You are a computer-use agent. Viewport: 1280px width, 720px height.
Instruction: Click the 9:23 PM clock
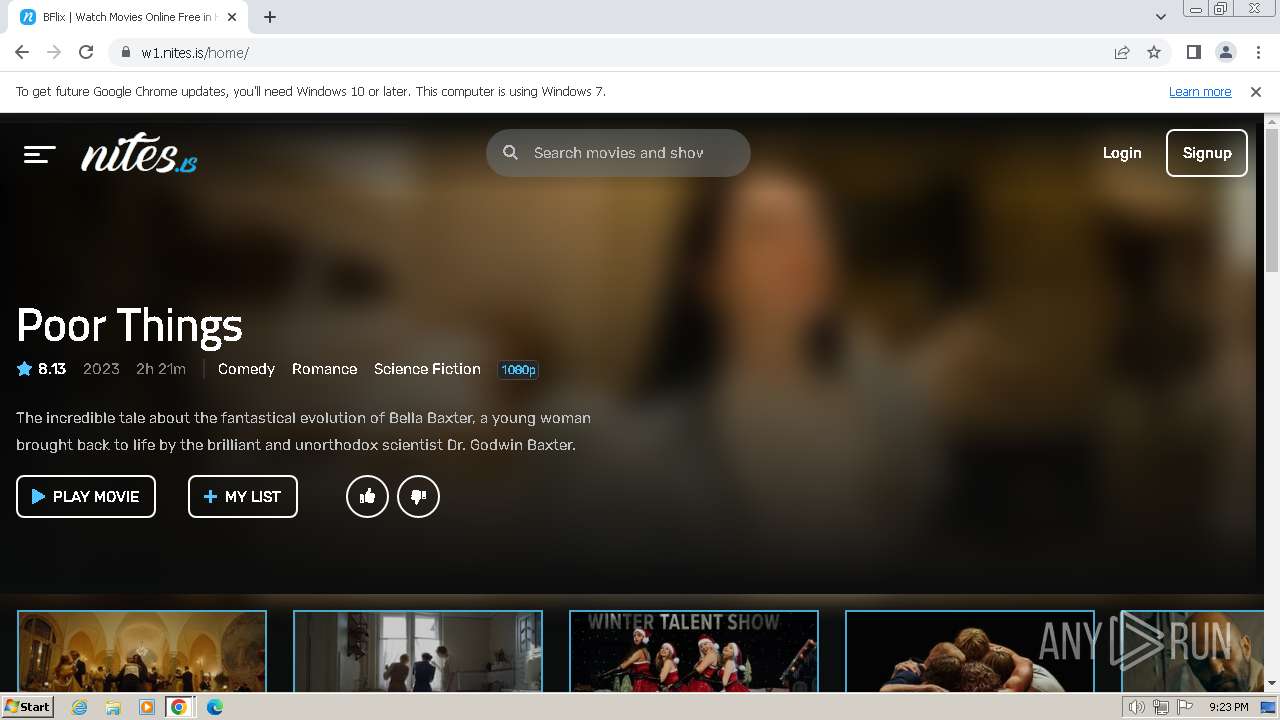(1228, 707)
